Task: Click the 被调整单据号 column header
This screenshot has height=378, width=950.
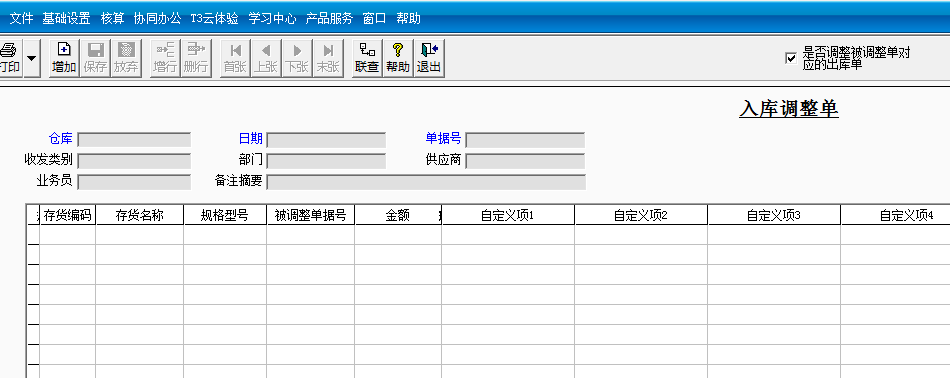Action: tap(310, 215)
